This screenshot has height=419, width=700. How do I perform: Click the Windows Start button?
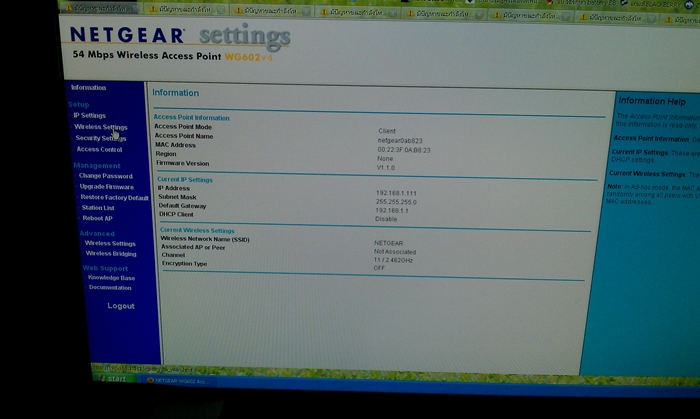pos(113,379)
